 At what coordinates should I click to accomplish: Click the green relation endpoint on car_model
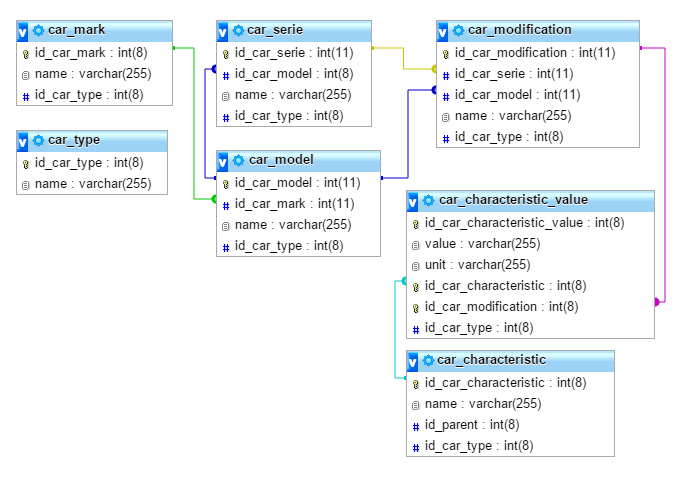point(214,199)
